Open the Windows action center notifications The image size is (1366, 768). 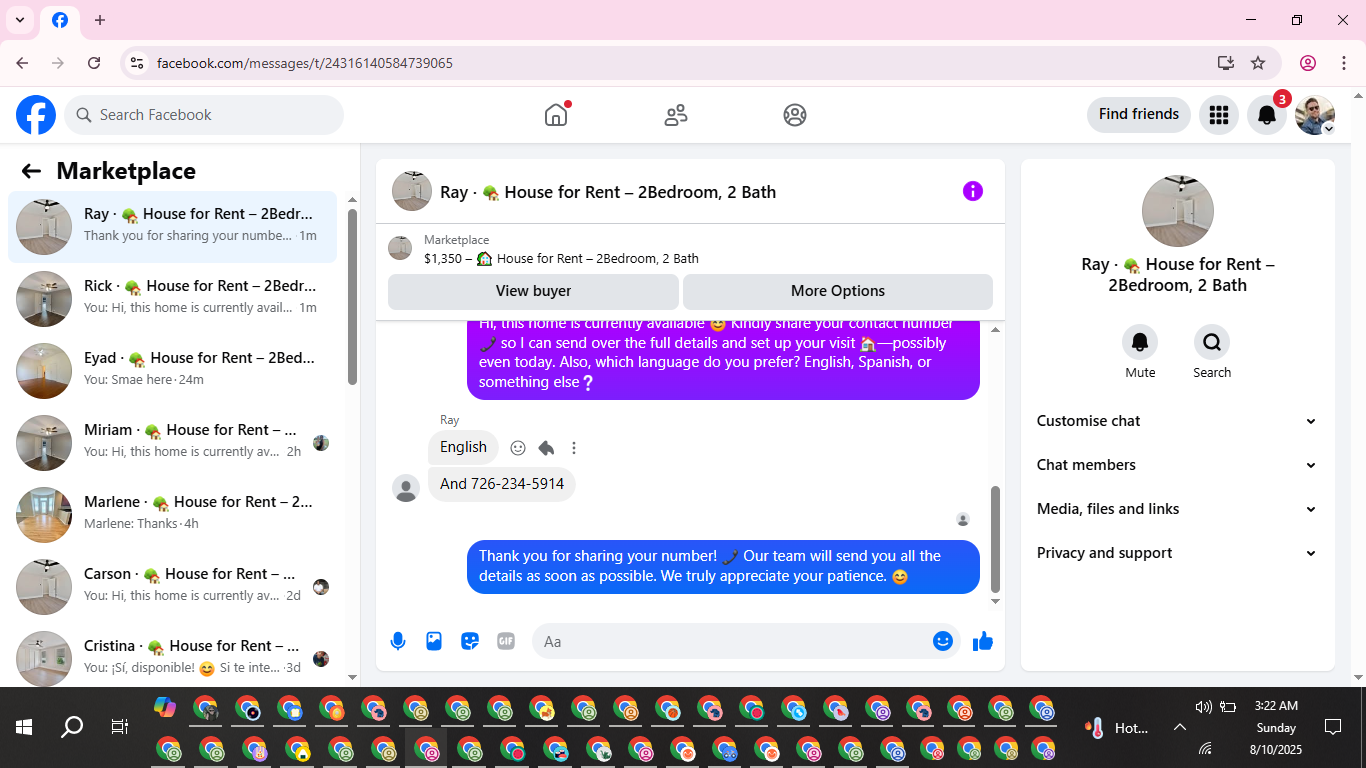[x=1333, y=728]
